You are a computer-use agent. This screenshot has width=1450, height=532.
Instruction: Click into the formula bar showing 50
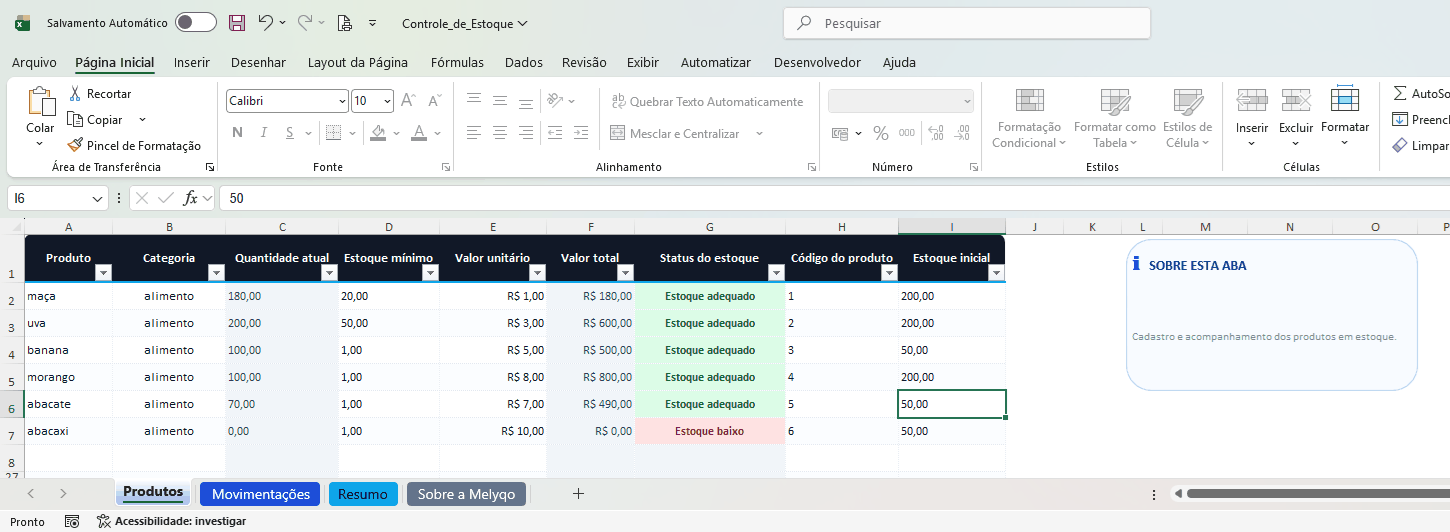pos(835,198)
